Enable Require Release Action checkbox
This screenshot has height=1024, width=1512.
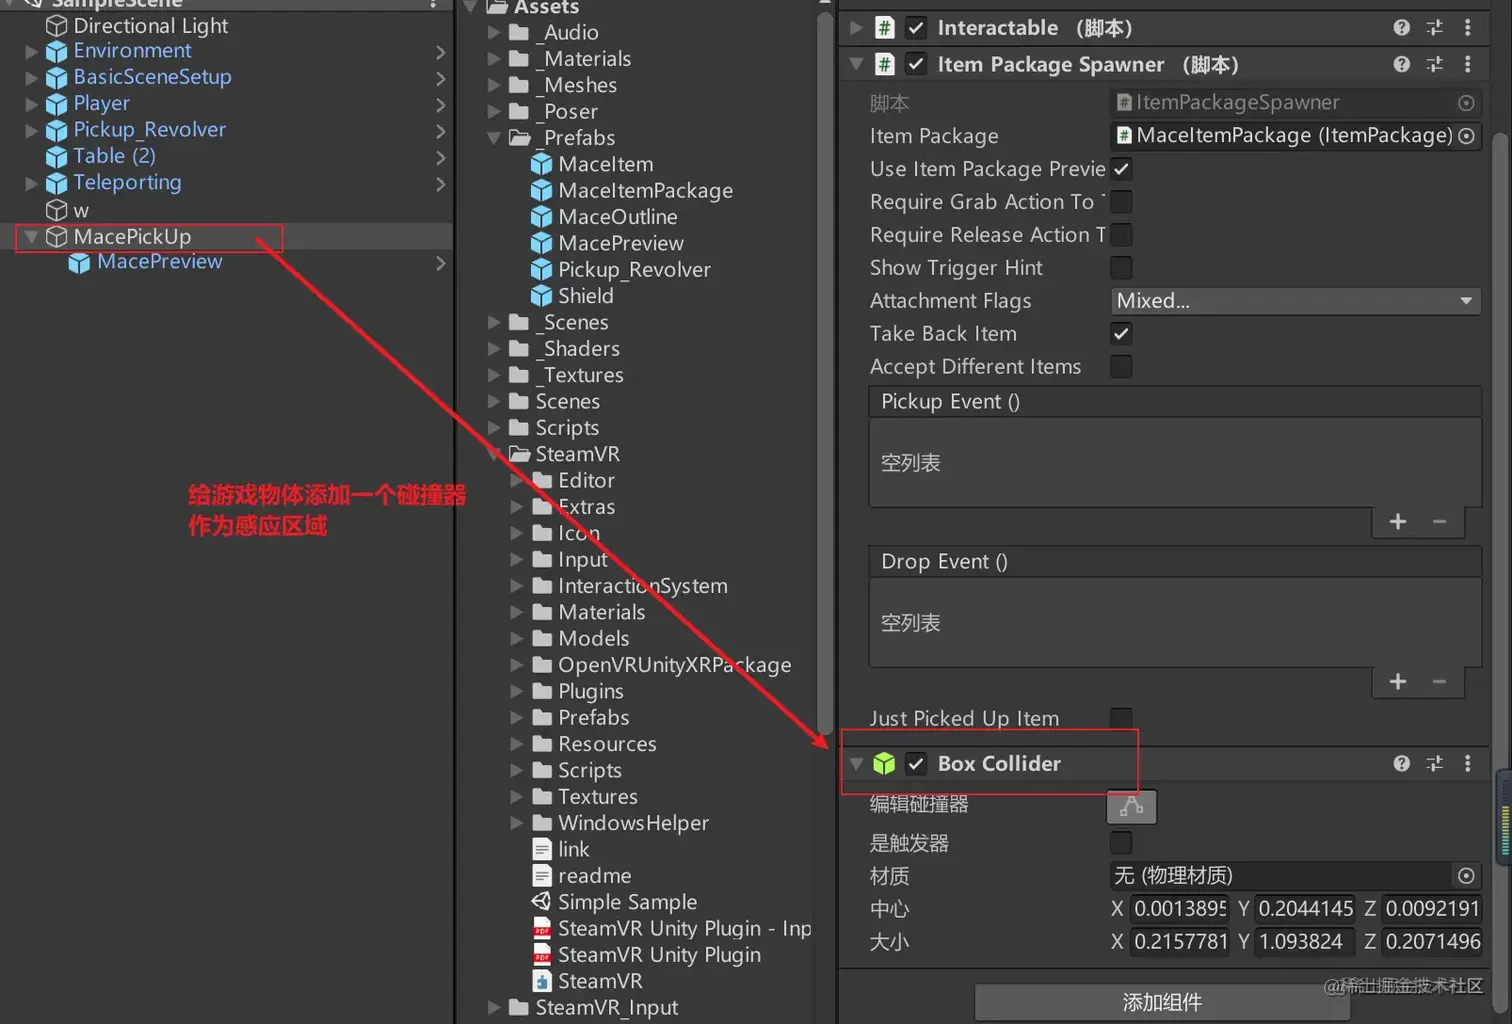(1121, 235)
